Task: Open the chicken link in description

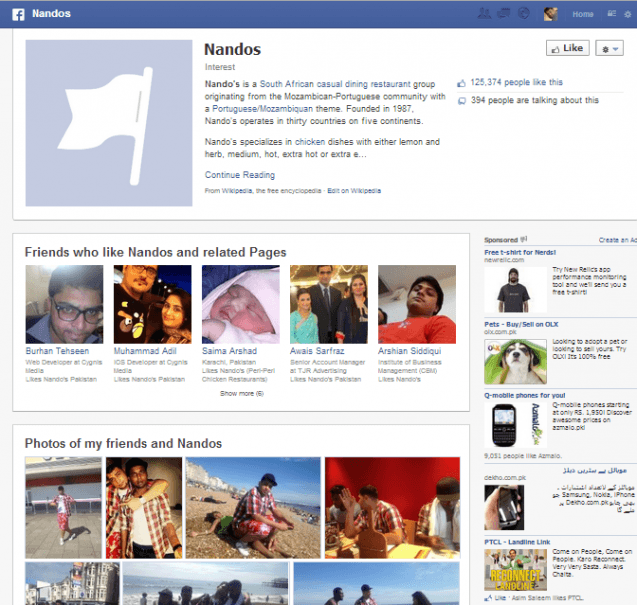Action: (310, 142)
